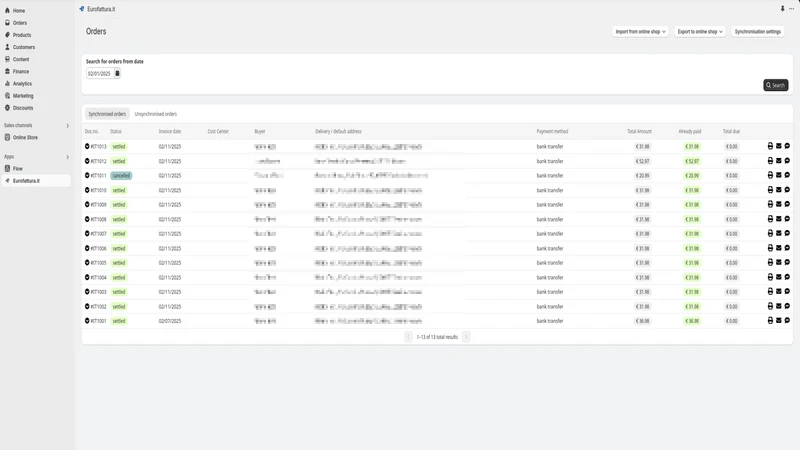800x450 pixels.
Task: Click the order search date field
Action: (99, 73)
